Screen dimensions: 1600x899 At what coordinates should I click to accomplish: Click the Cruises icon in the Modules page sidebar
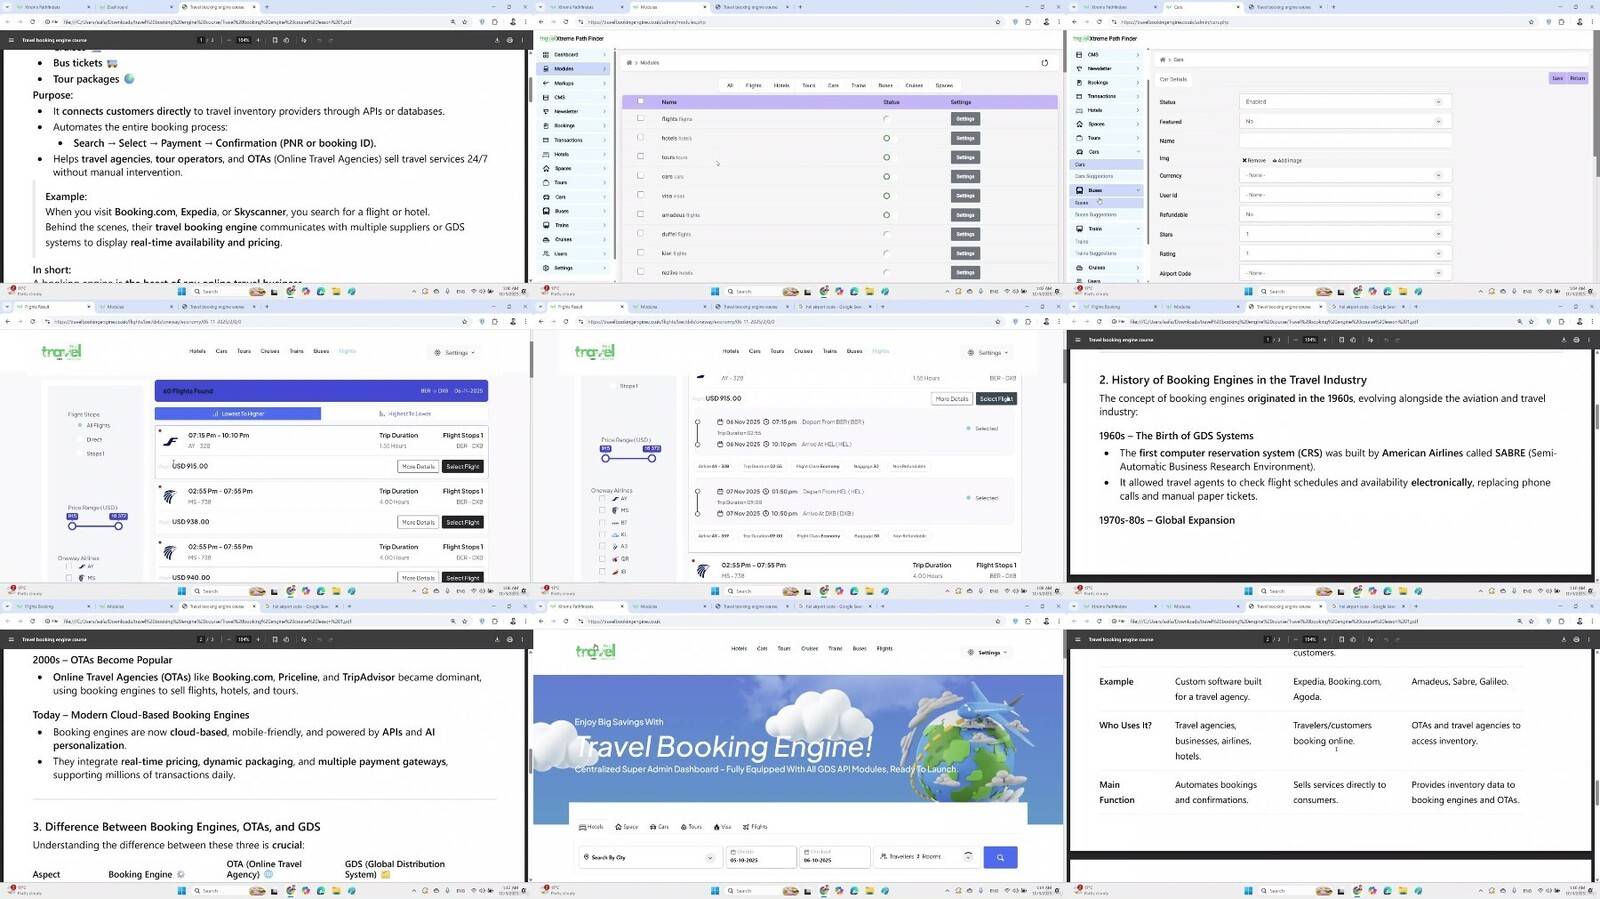[545, 240]
